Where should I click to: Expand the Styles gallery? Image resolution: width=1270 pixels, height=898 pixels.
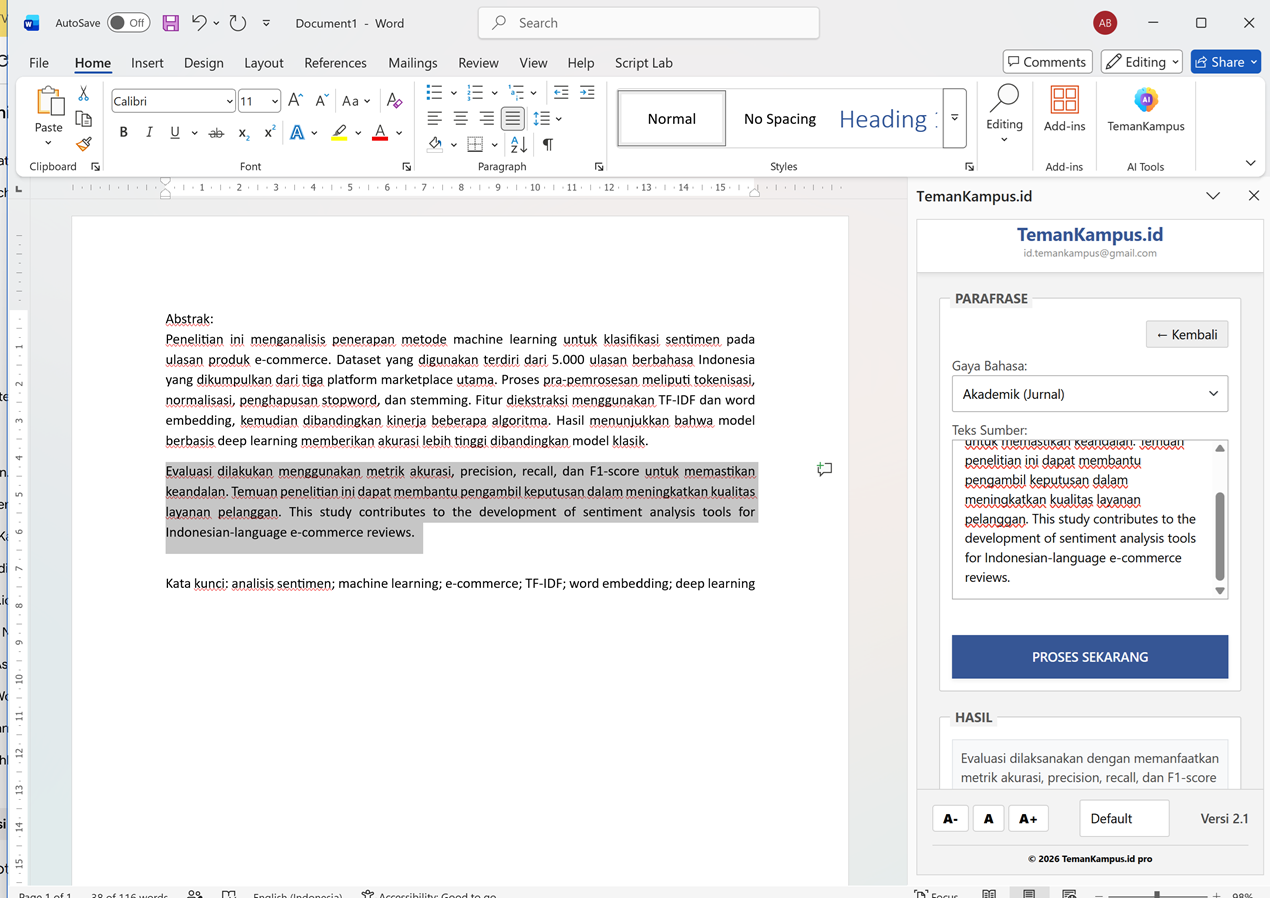point(954,118)
